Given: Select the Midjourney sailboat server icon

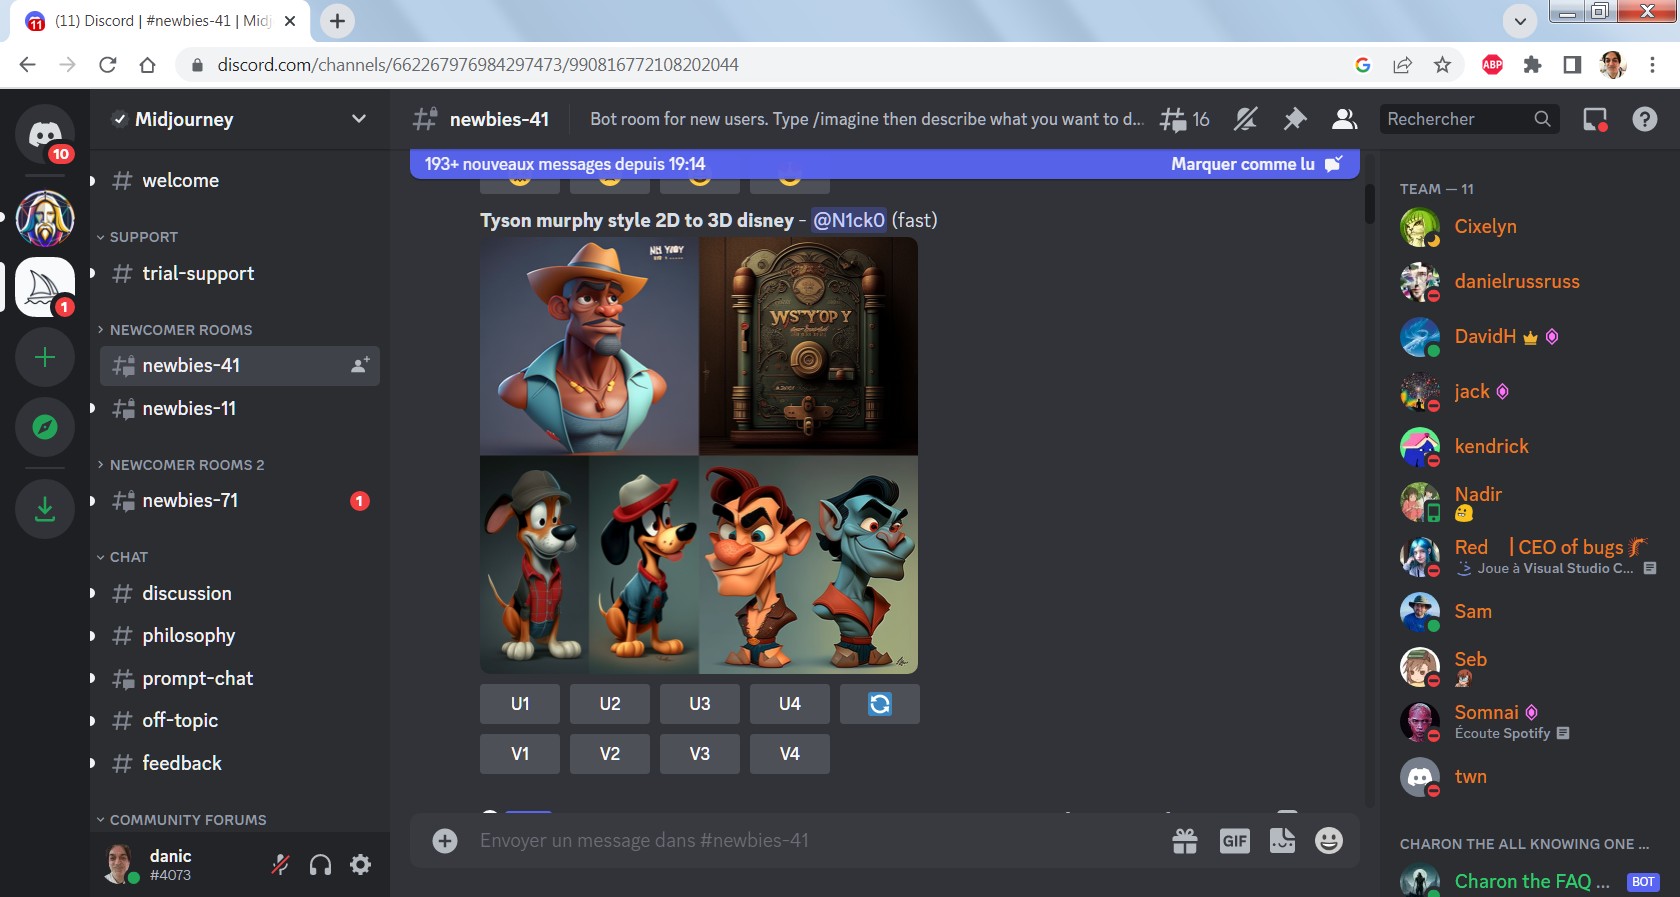Looking at the screenshot, I should point(45,287).
